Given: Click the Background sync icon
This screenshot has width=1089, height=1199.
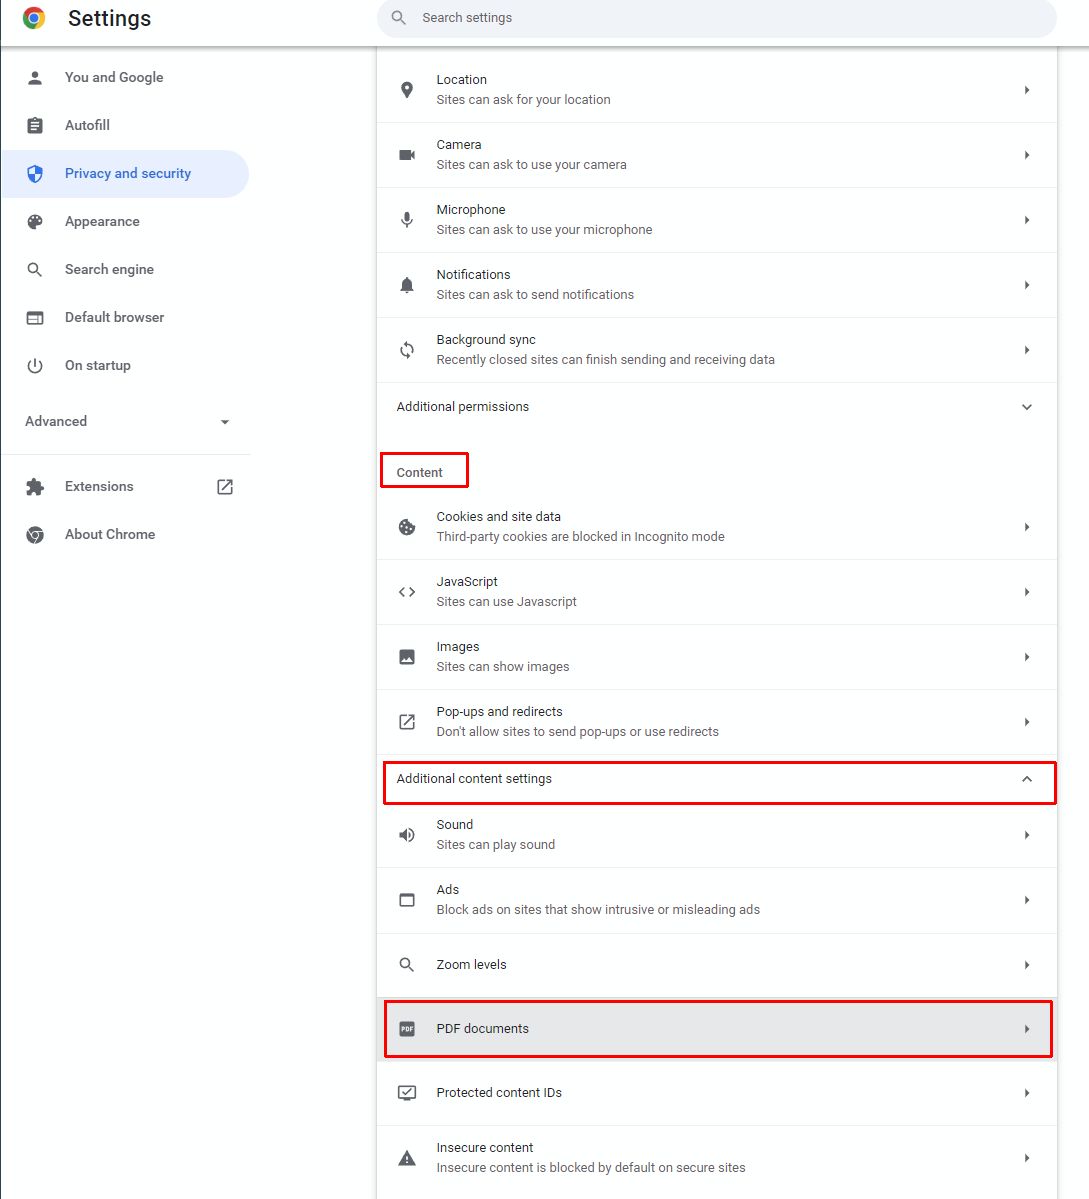Looking at the screenshot, I should coord(407,350).
